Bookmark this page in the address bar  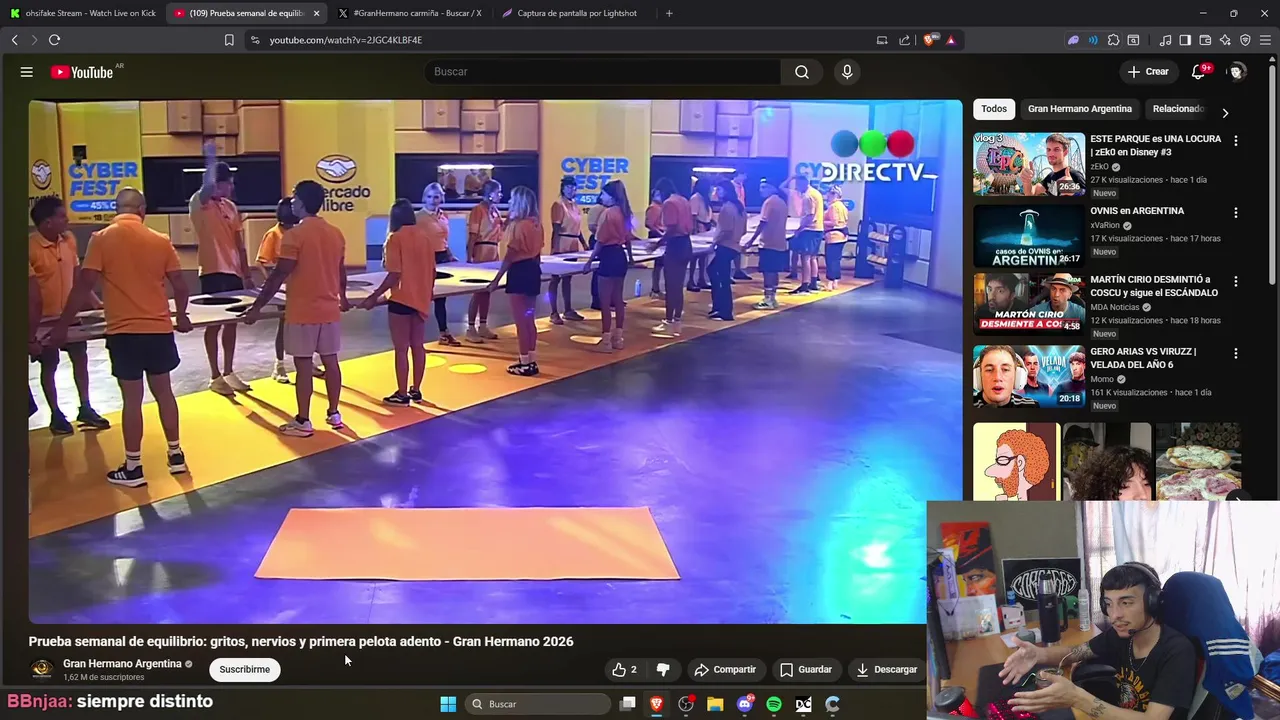point(229,40)
